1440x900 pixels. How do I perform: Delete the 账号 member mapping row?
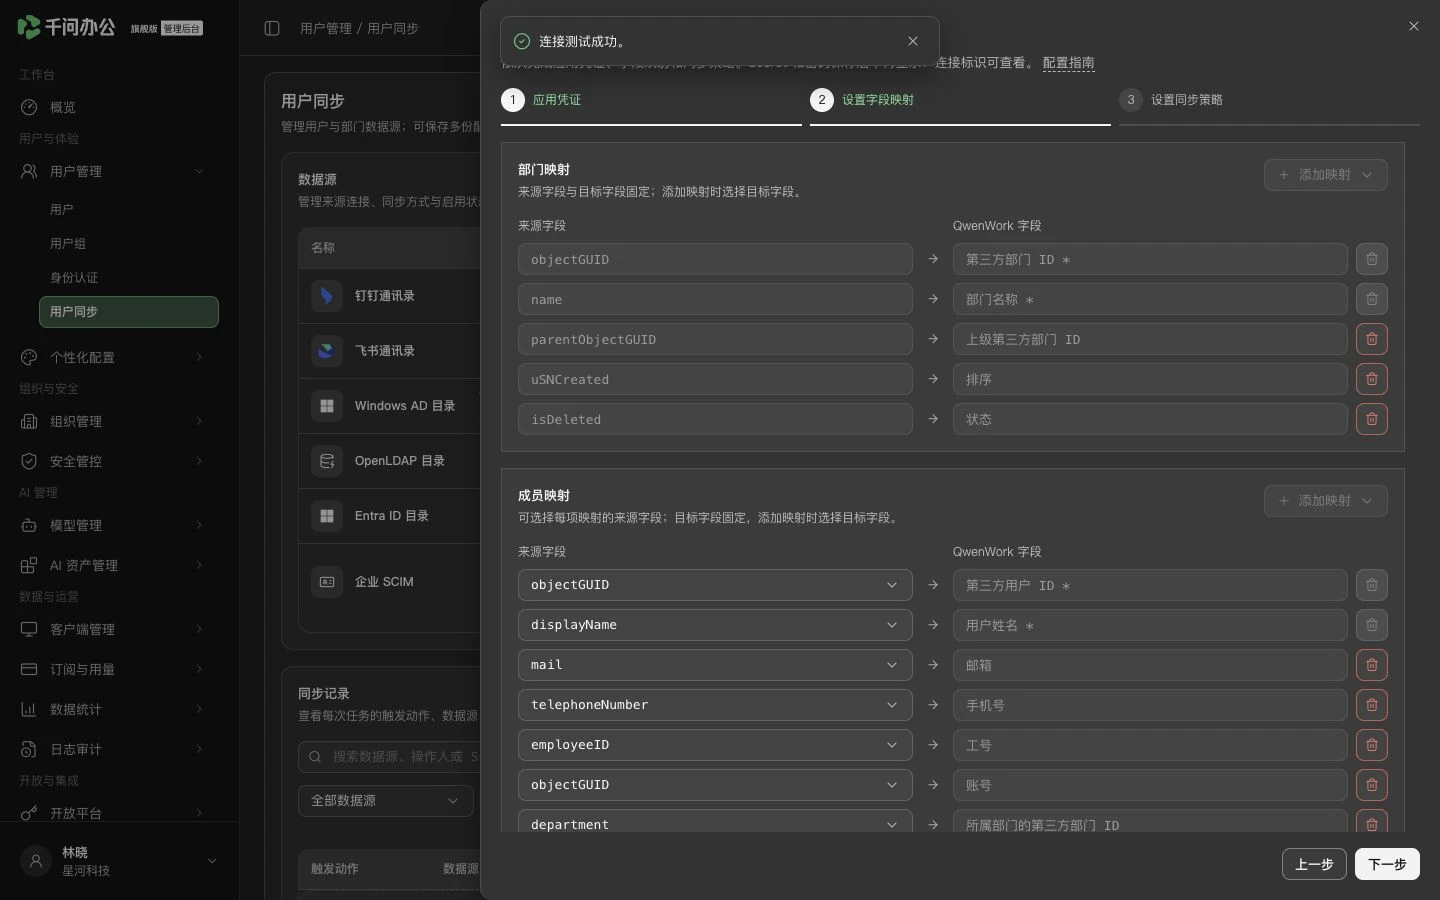coord(1371,785)
